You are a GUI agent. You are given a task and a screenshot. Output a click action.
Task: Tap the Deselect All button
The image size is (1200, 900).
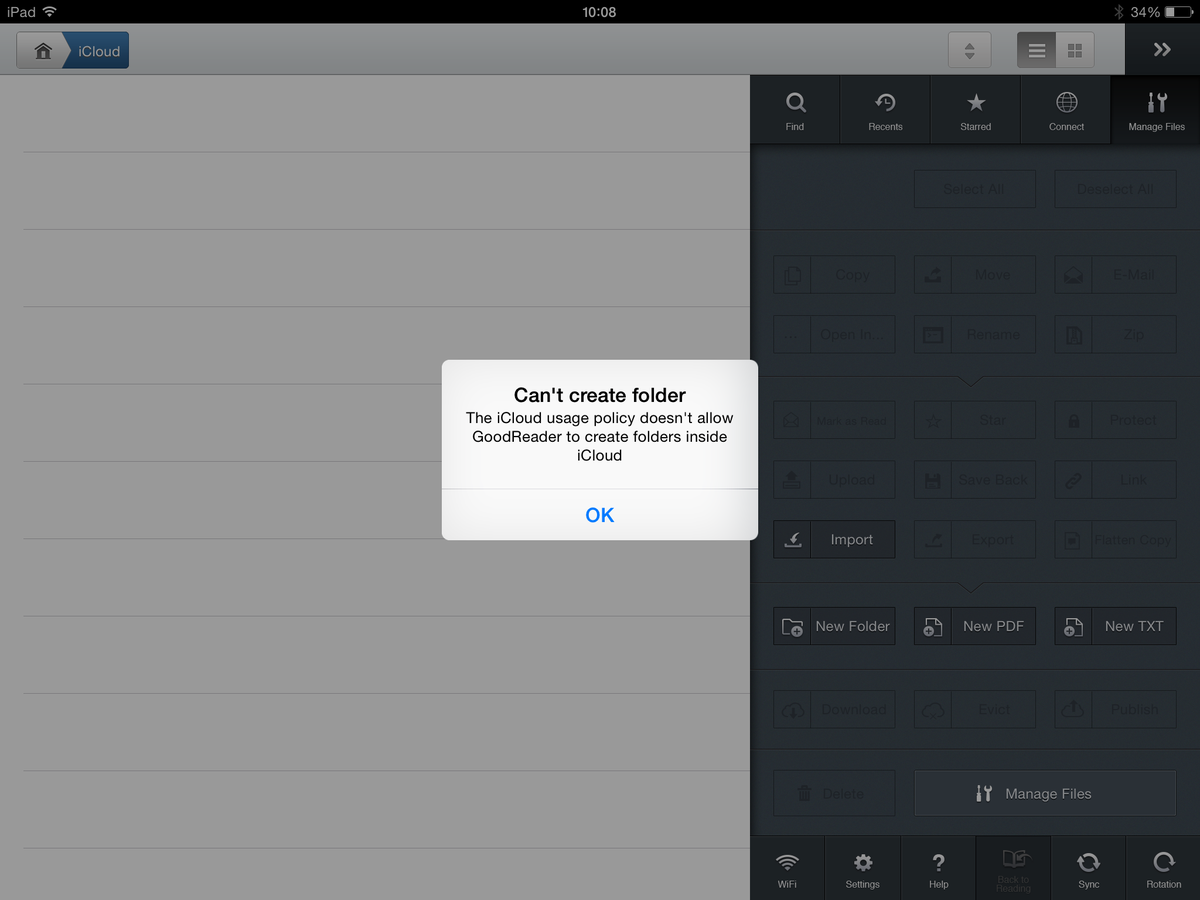1116,189
